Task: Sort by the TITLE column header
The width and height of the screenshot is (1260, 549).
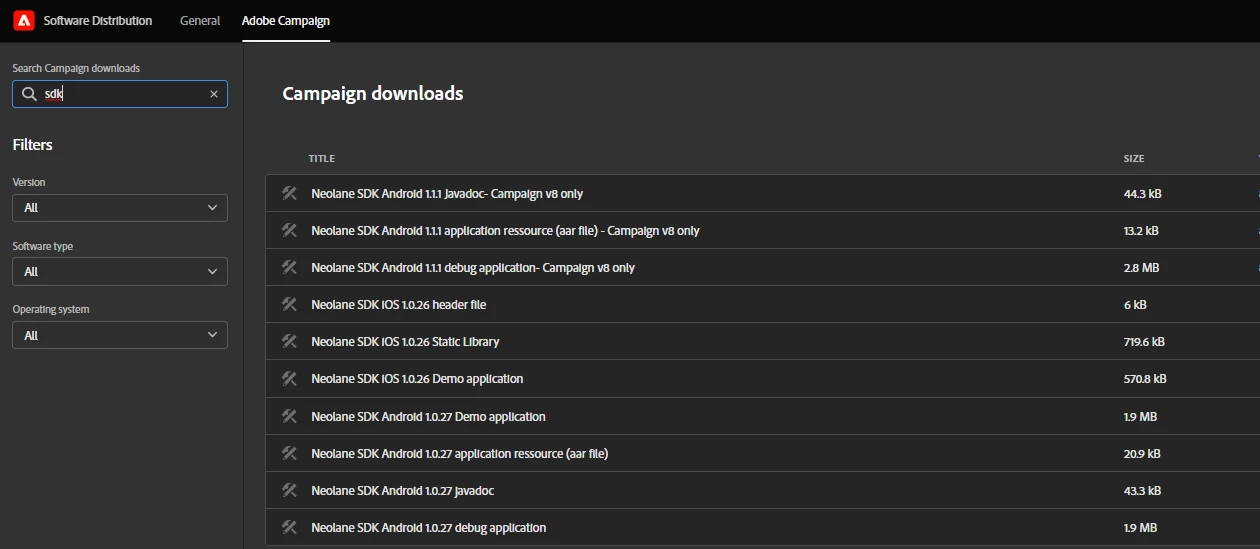Action: [322, 158]
